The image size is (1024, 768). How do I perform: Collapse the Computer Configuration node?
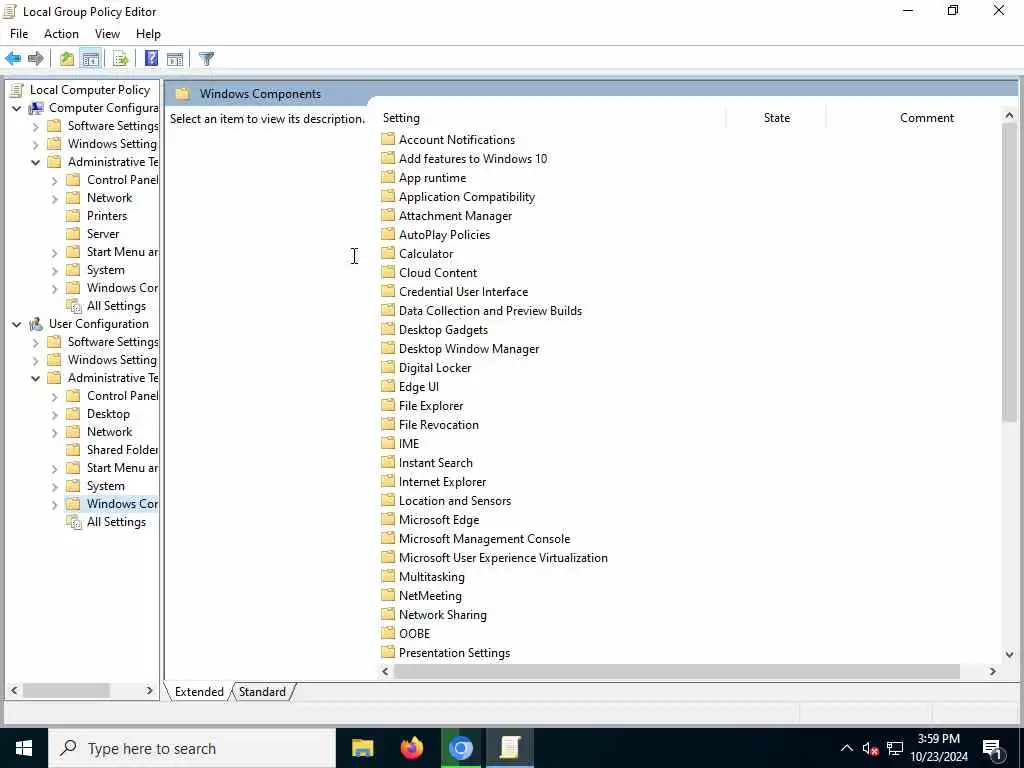[x=16, y=108]
